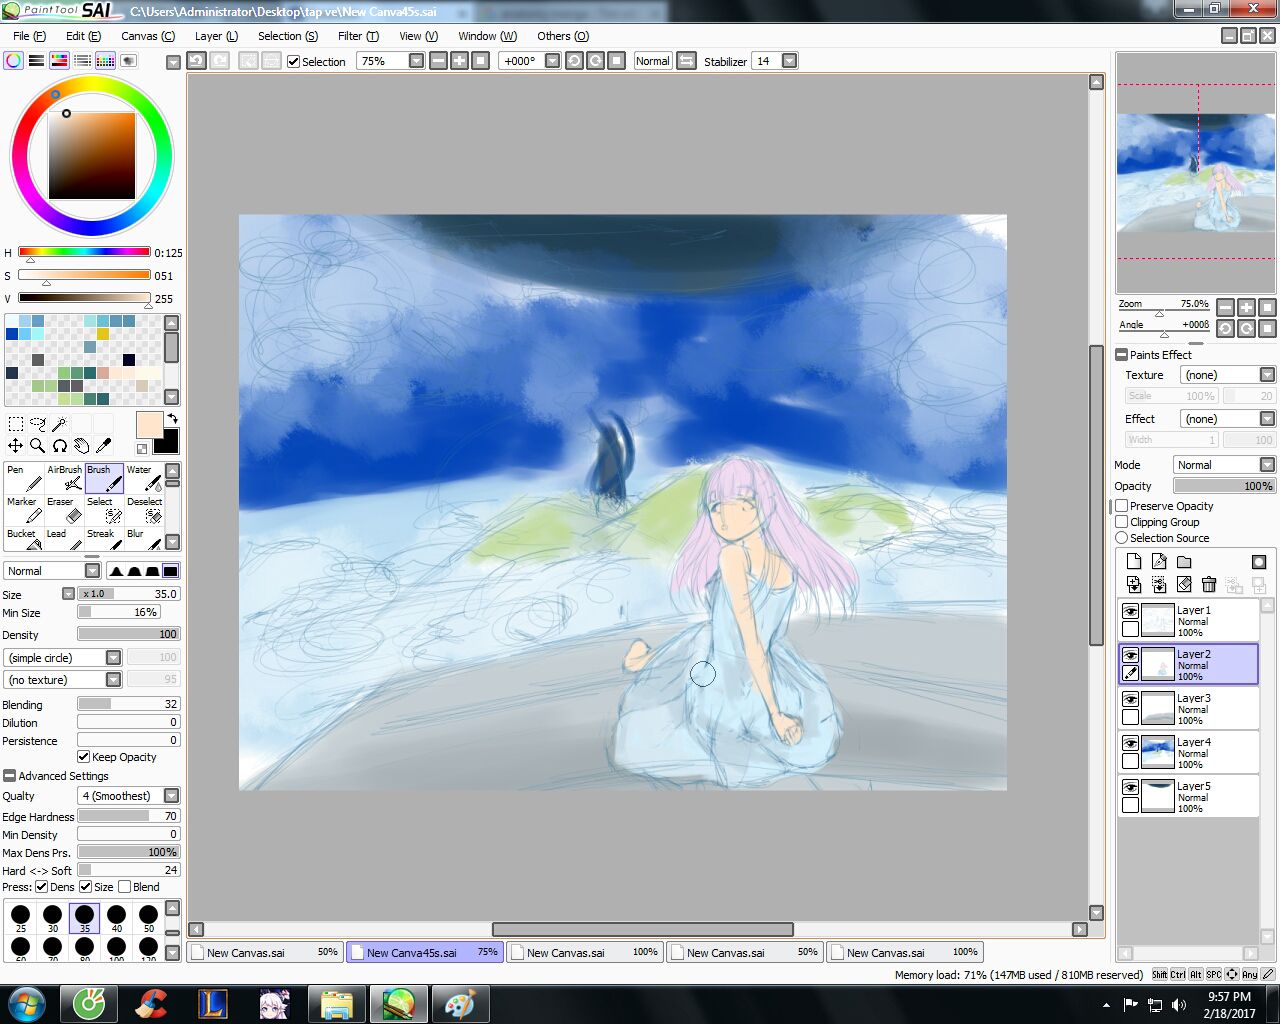Viewport: 1280px width, 1024px height.
Task: Zoom in using toolbar plus button
Action: tap(459, 61)
